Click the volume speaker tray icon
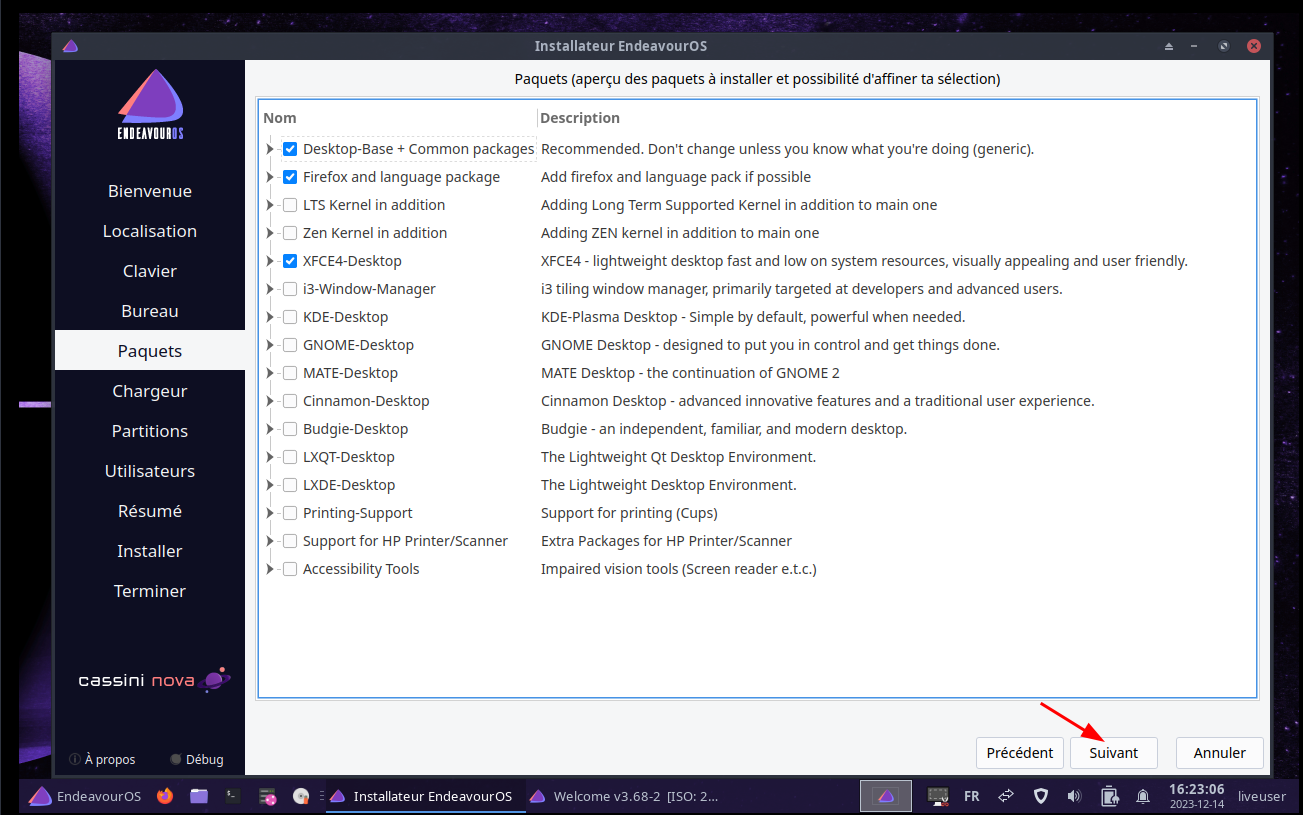 [1074, 796]
